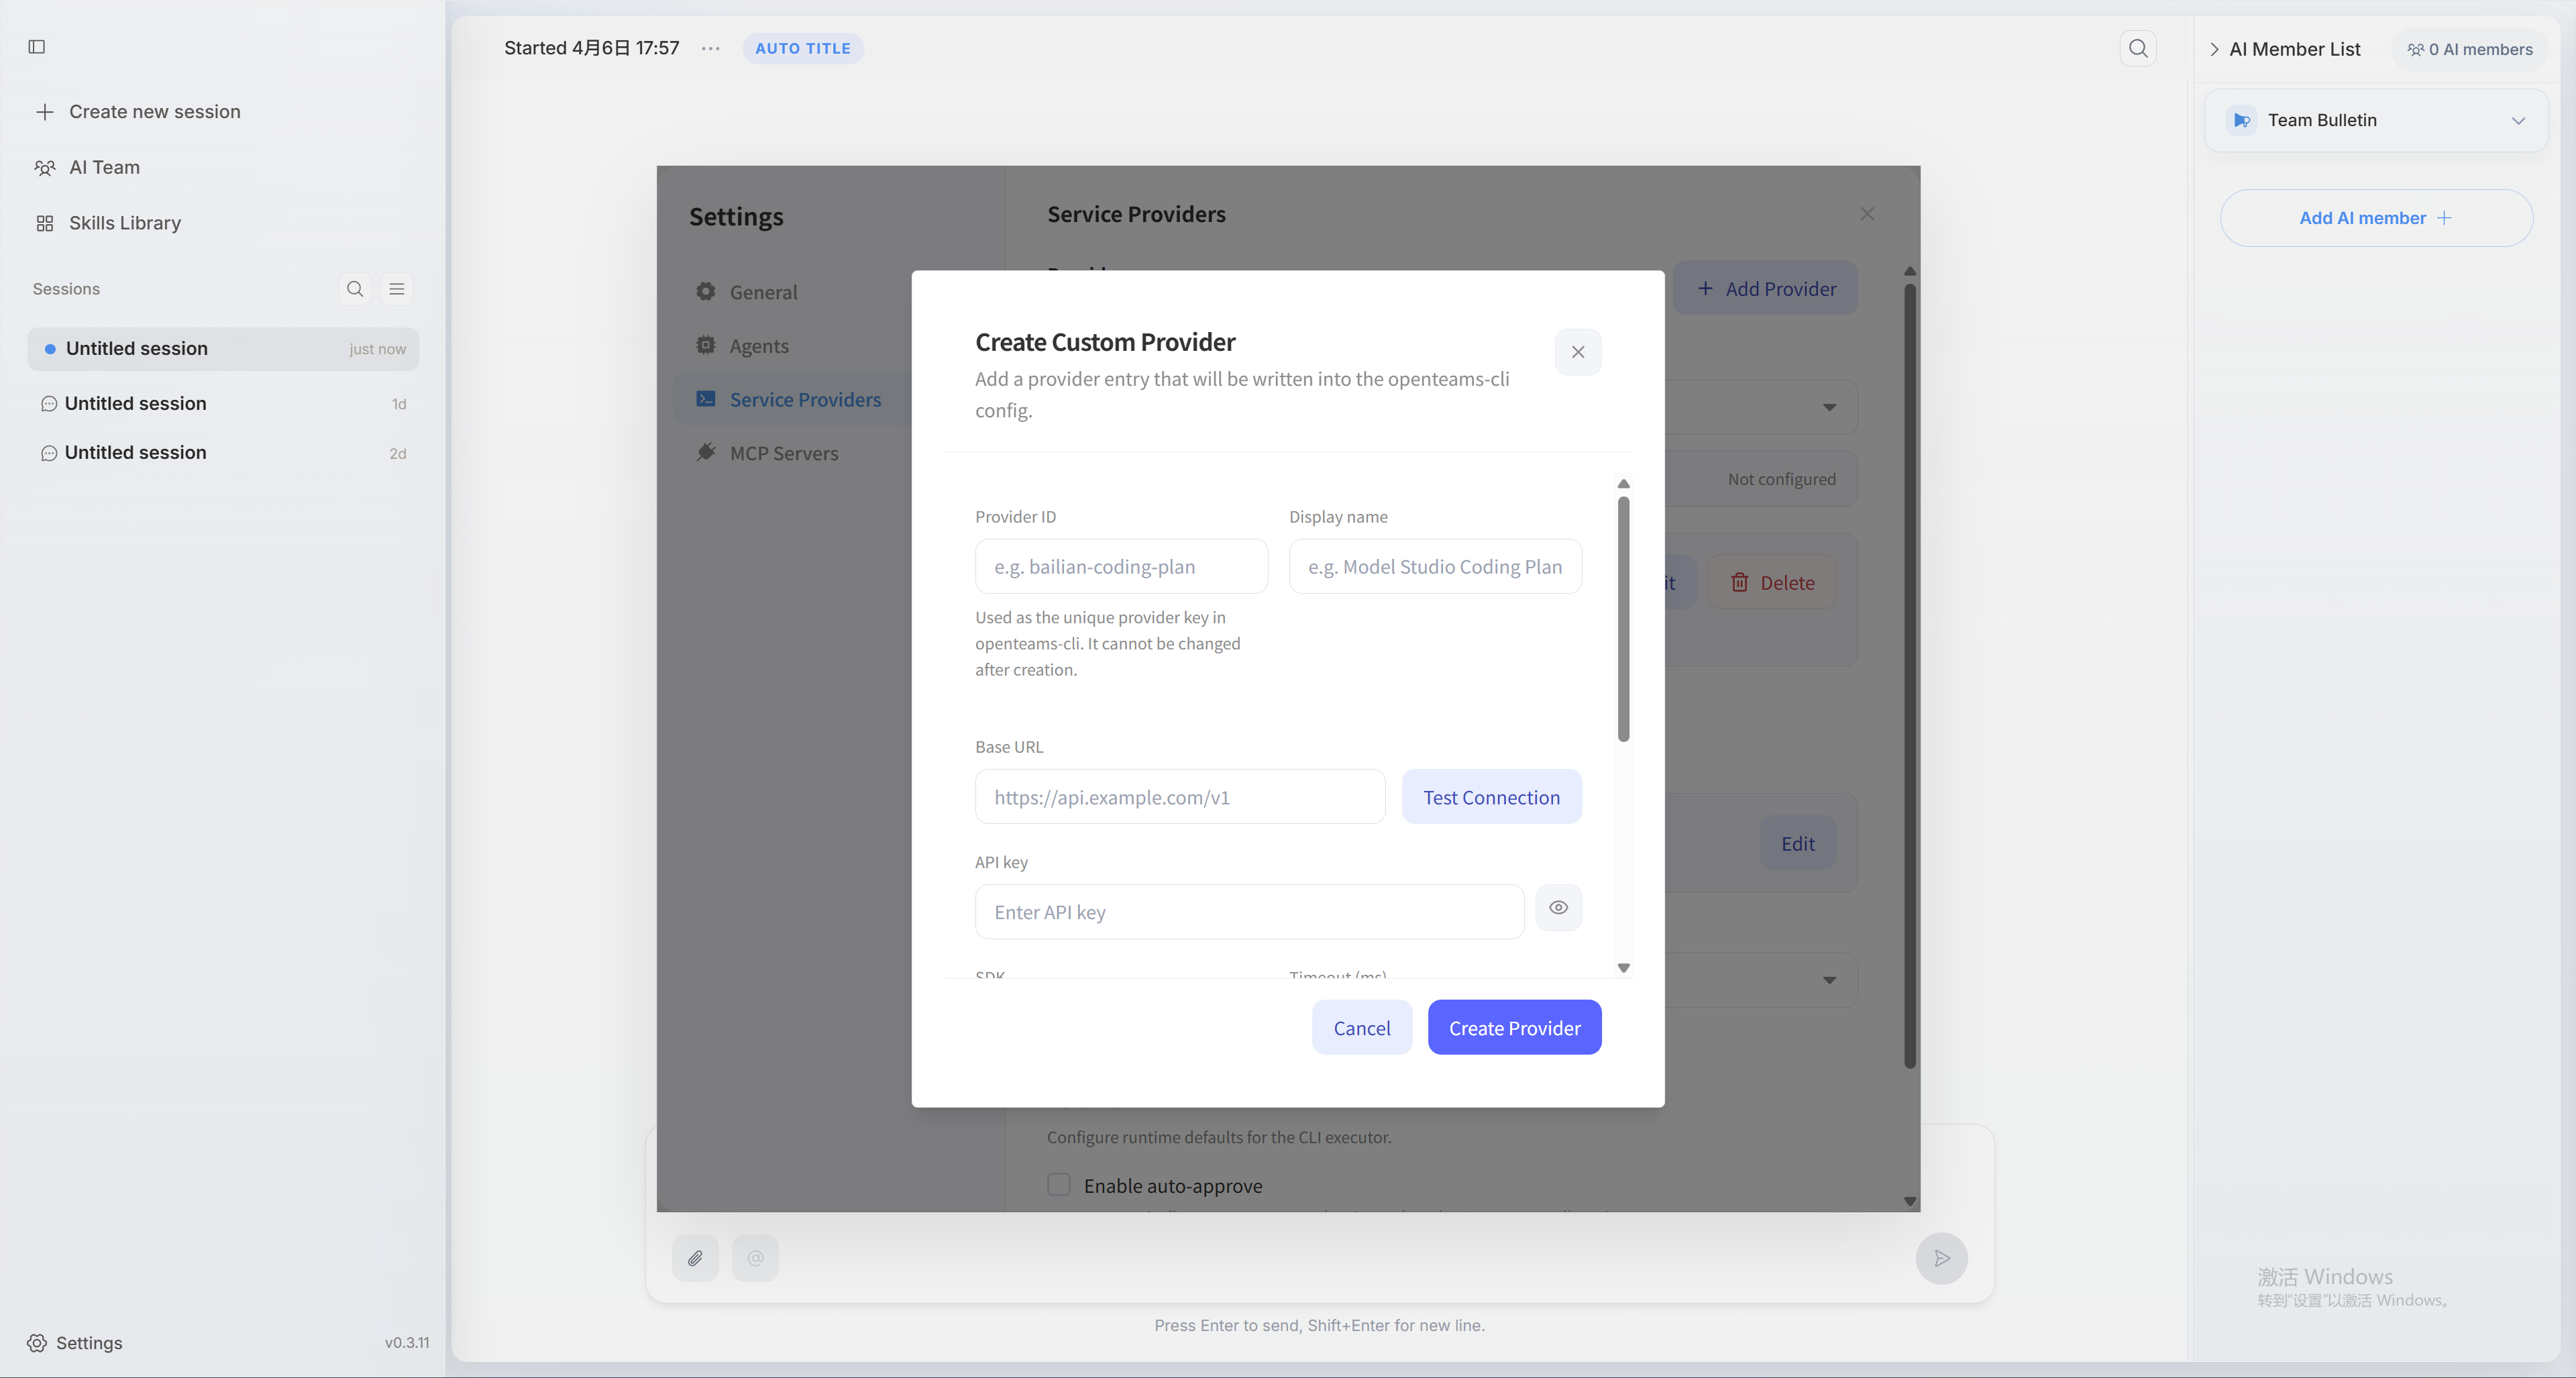Click the Edit button in Service Providers
This screenshot has width=2576, height=1378.
coord(1797,844)
